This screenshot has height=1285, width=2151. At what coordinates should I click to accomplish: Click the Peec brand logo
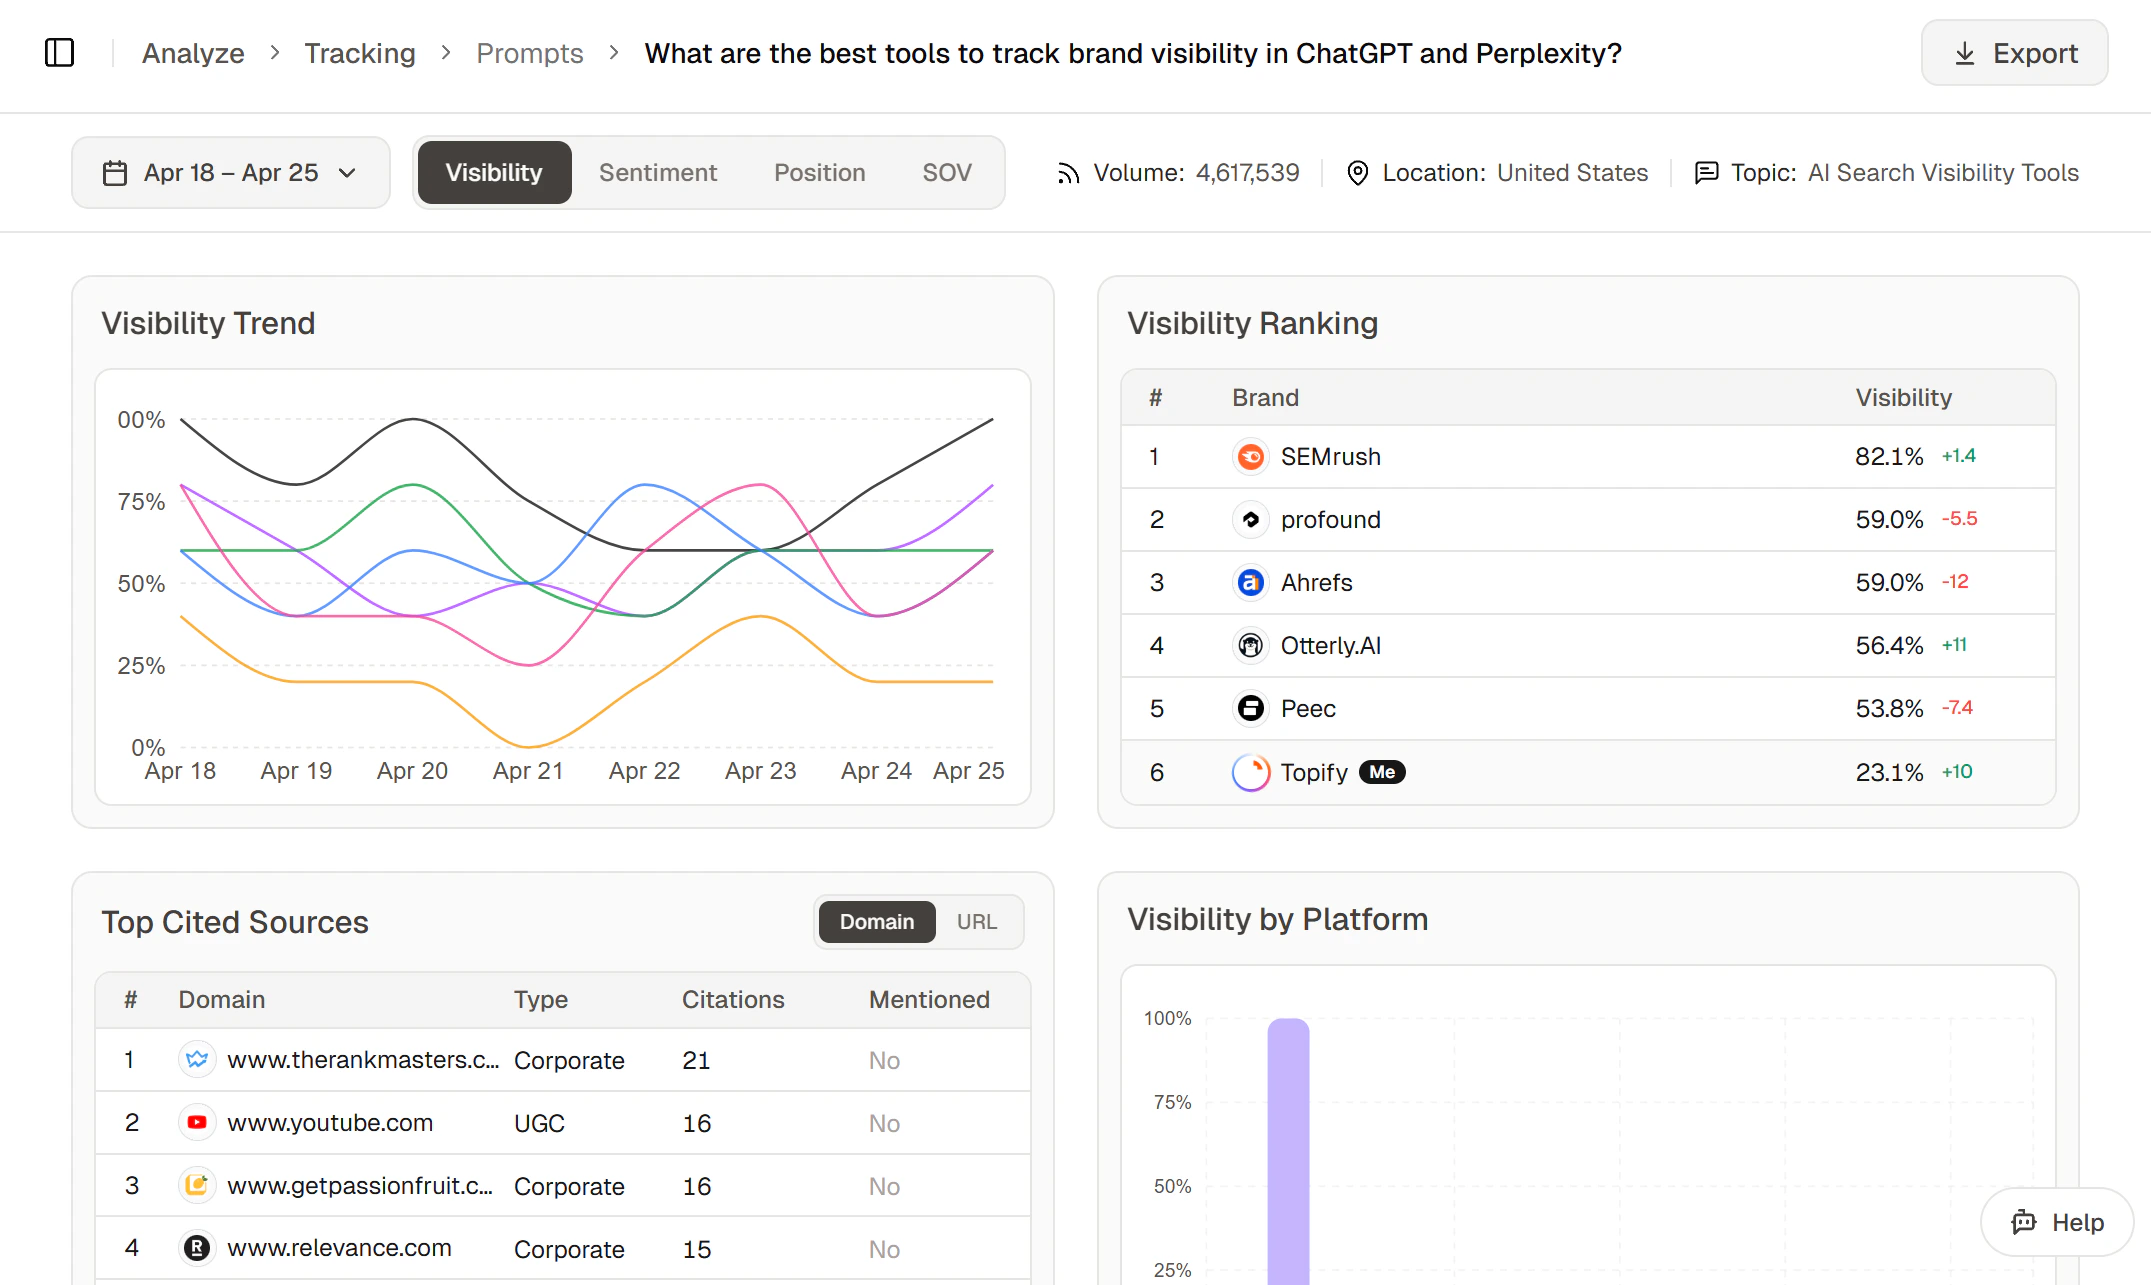pyautogui.click(x=1250, y=709)
